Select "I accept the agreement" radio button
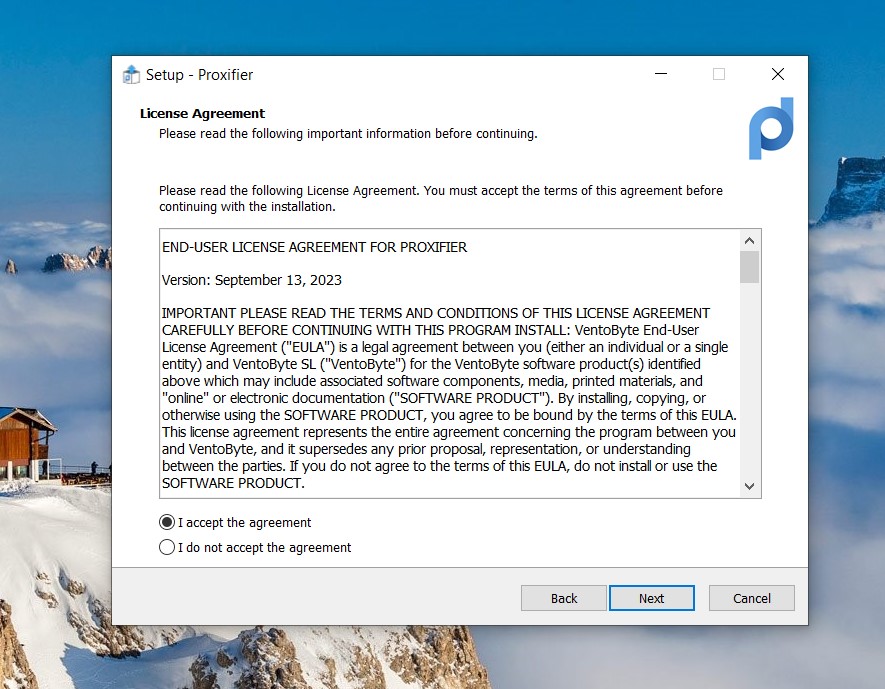The image size is (885, 689). pos(167,522)
